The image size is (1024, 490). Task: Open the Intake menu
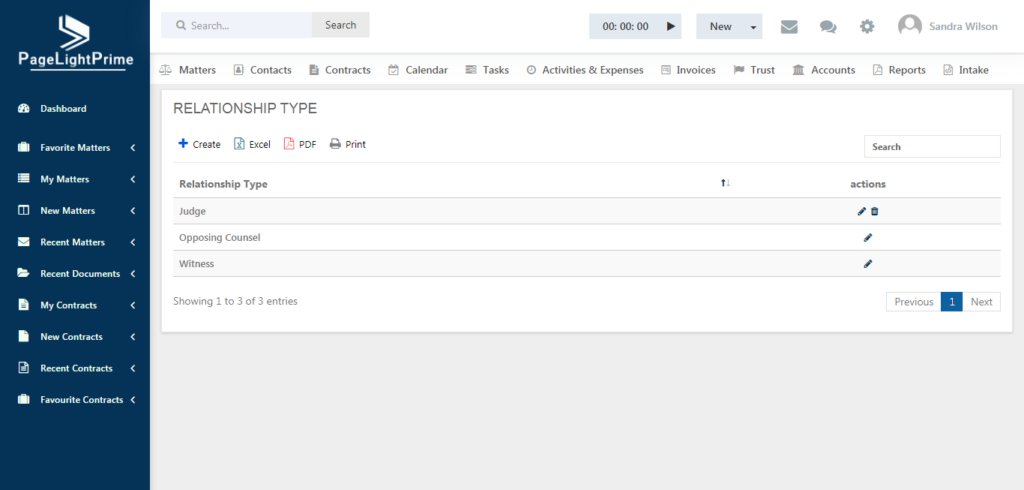[x=966, y=70]
